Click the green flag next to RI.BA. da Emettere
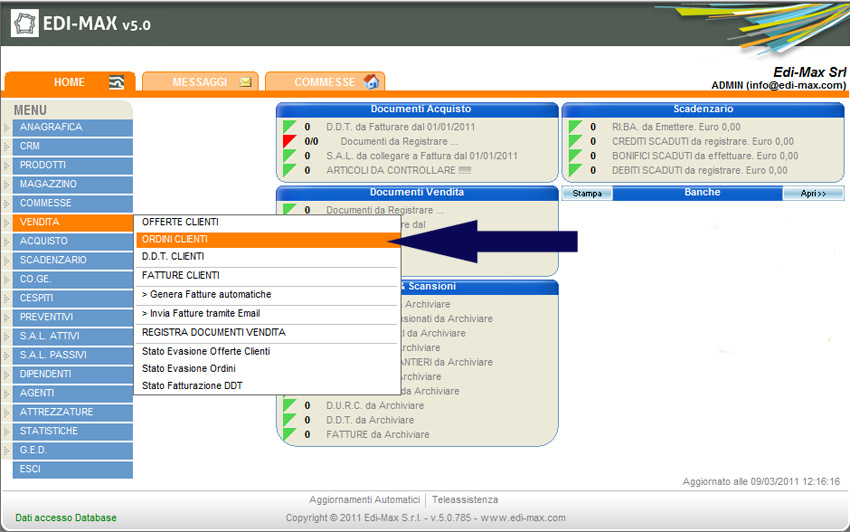 click(x=575, y=127)
